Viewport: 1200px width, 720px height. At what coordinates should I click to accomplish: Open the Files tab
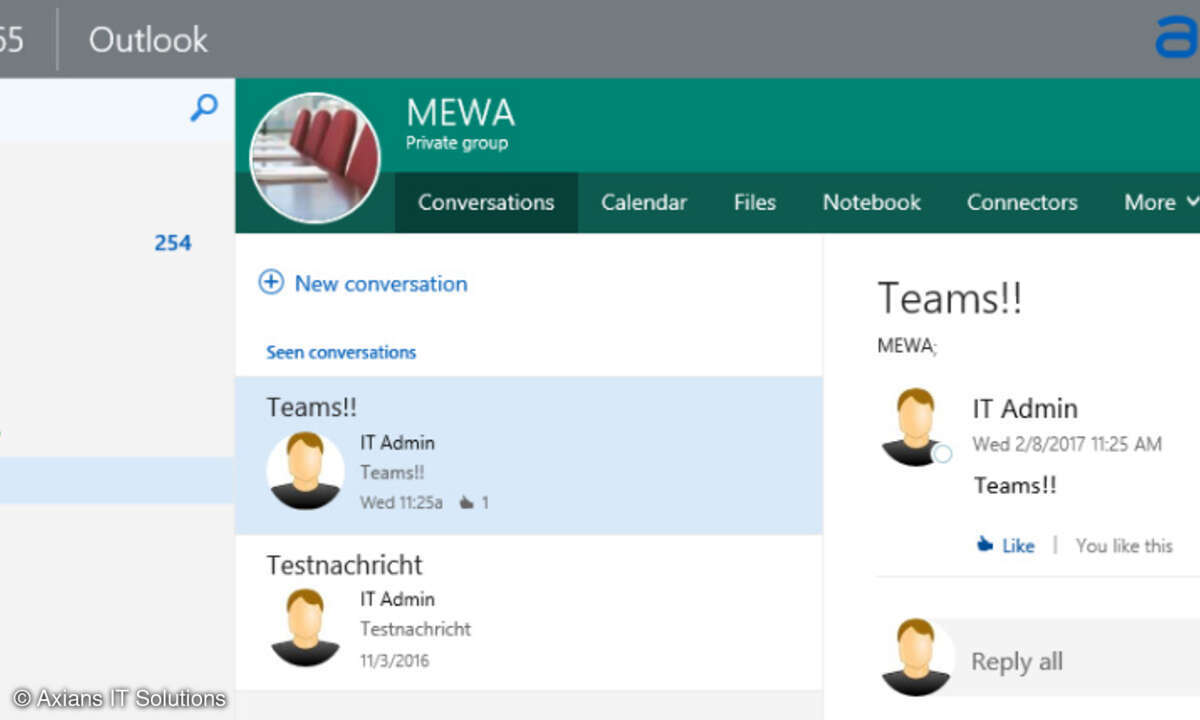[755, 202]
